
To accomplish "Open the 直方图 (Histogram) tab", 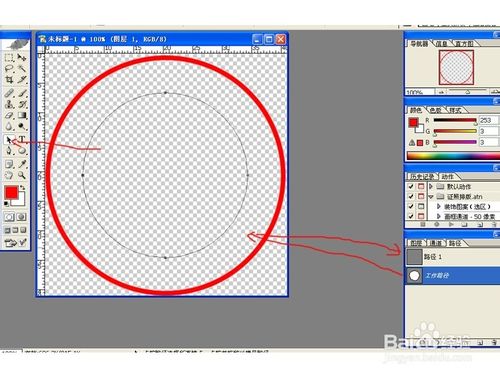I will [464, 44].
